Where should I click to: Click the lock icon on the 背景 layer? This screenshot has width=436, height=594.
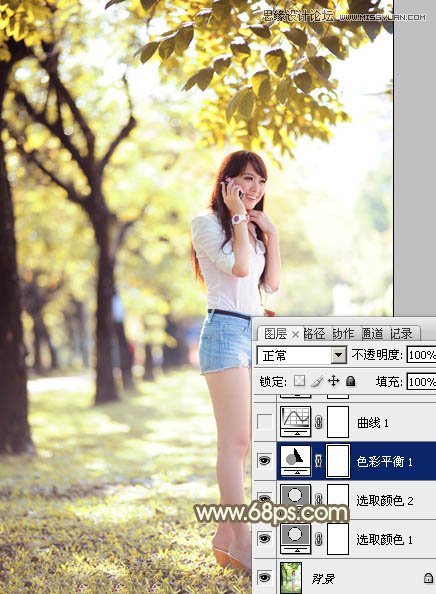(428, 578)
